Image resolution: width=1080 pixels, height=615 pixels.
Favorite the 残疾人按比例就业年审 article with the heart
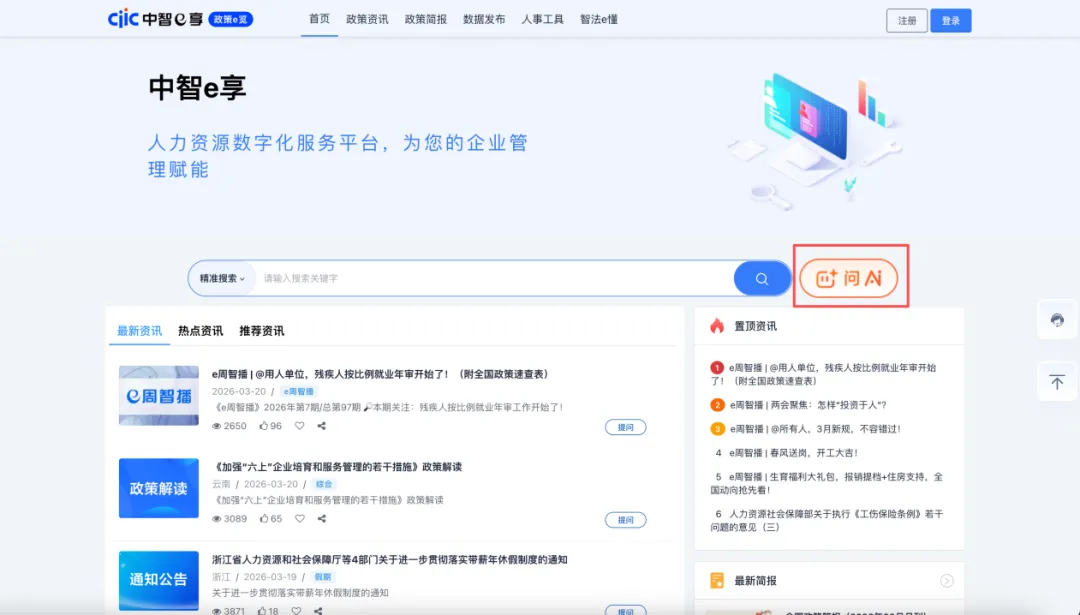coord(300,426)
